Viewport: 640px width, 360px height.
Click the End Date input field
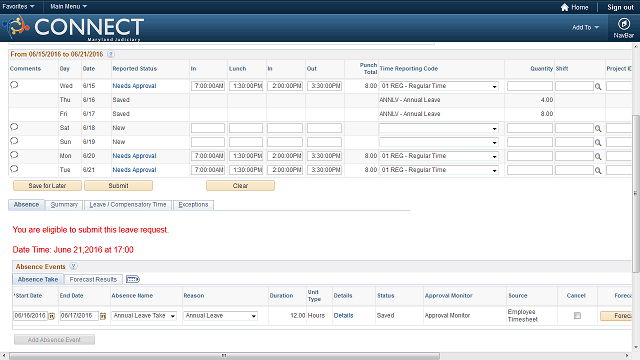[79, 316]
